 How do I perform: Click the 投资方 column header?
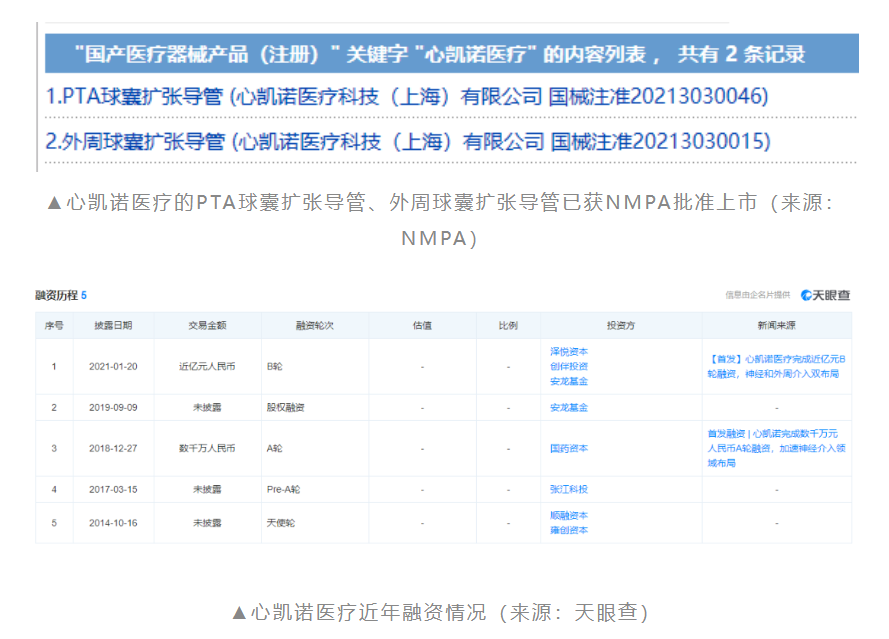click(x=621, y=325)
